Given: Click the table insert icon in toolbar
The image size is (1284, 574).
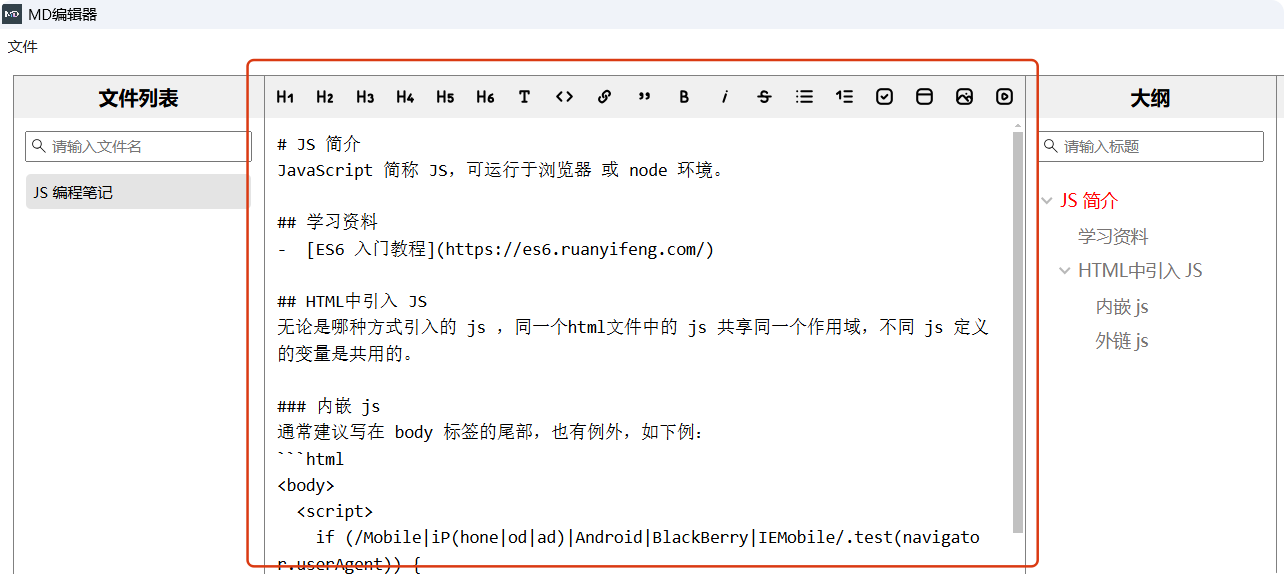Looking at the screenshot, I should coord(925,97).
